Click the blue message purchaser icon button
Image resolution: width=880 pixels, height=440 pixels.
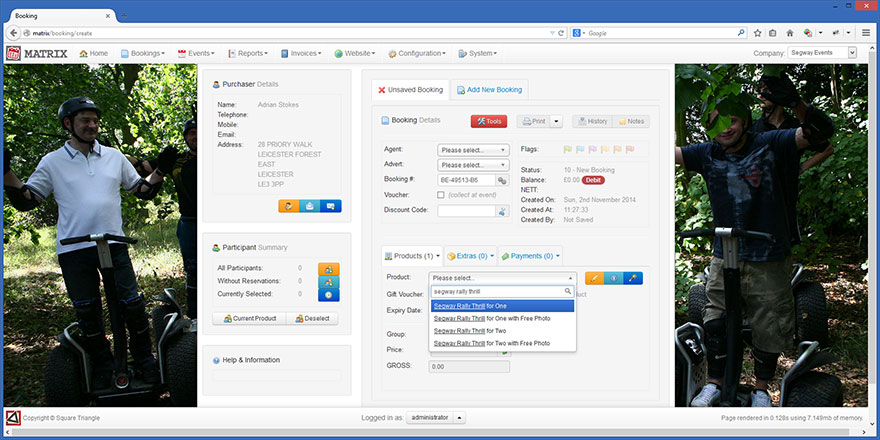pos(331,206)
